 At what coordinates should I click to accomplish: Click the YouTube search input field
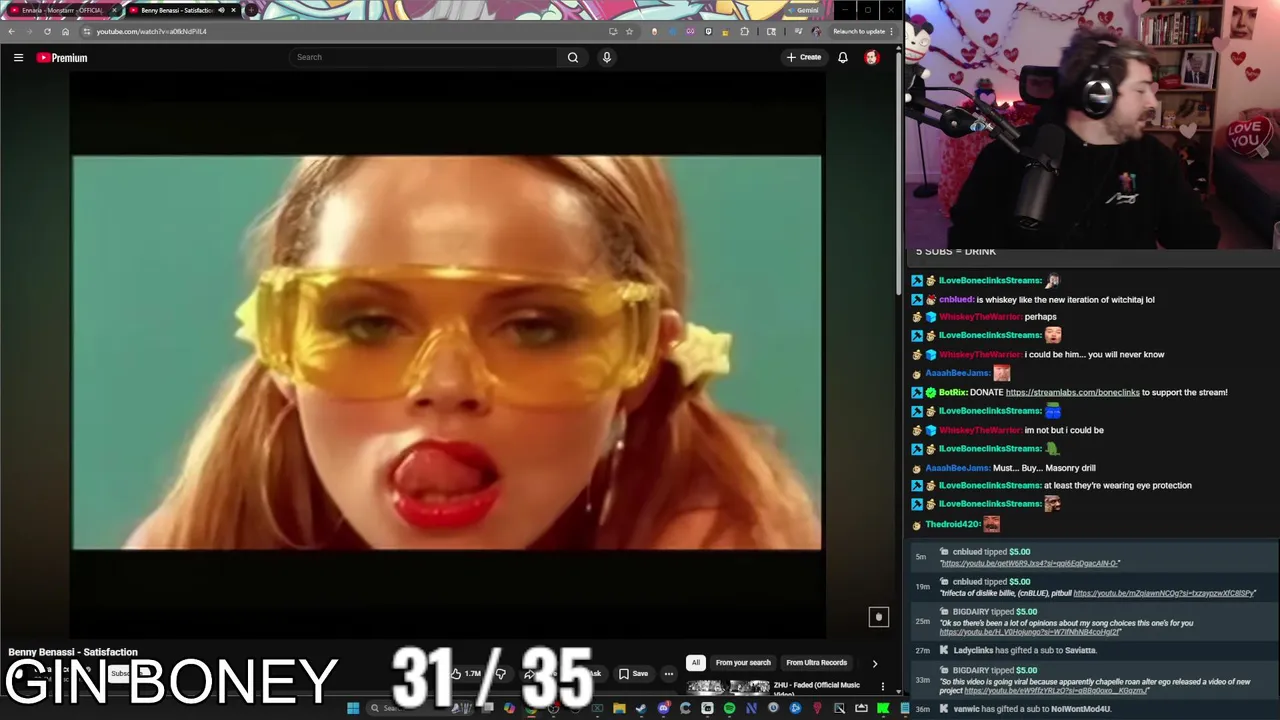[x=423, y=57]
